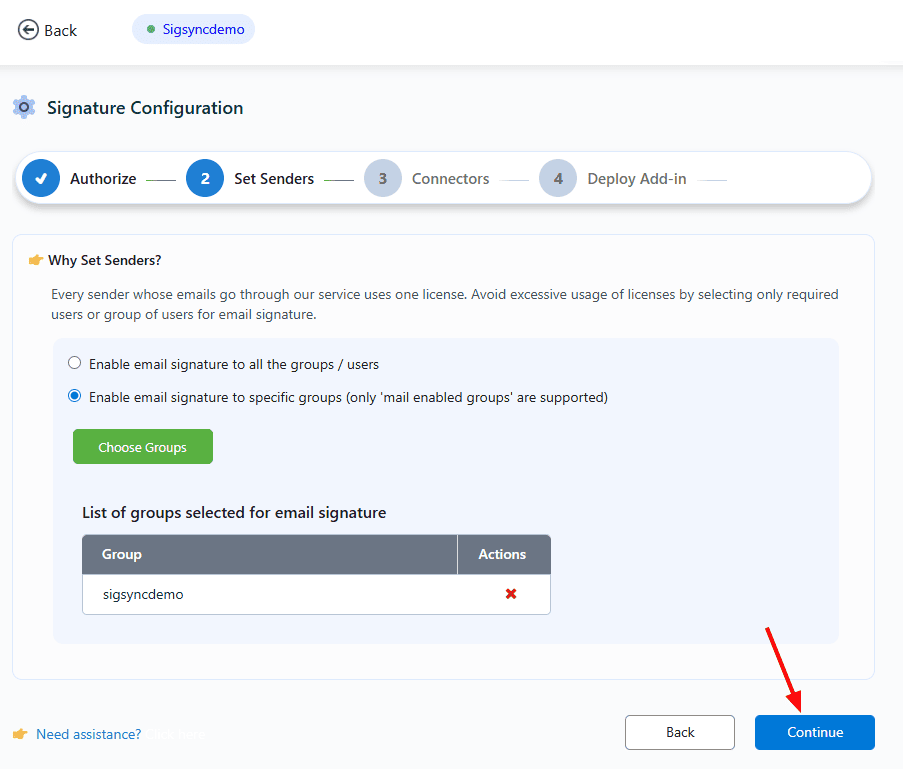The height and width of the screenshot is (769, 903).
Task: Click the blue Continue button
Action: click(814, 732)
